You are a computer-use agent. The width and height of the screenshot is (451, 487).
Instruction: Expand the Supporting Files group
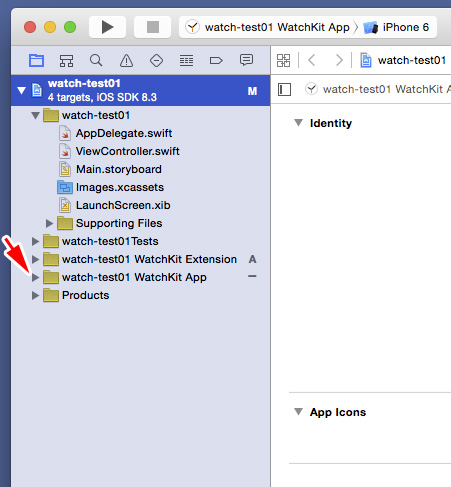49,223
